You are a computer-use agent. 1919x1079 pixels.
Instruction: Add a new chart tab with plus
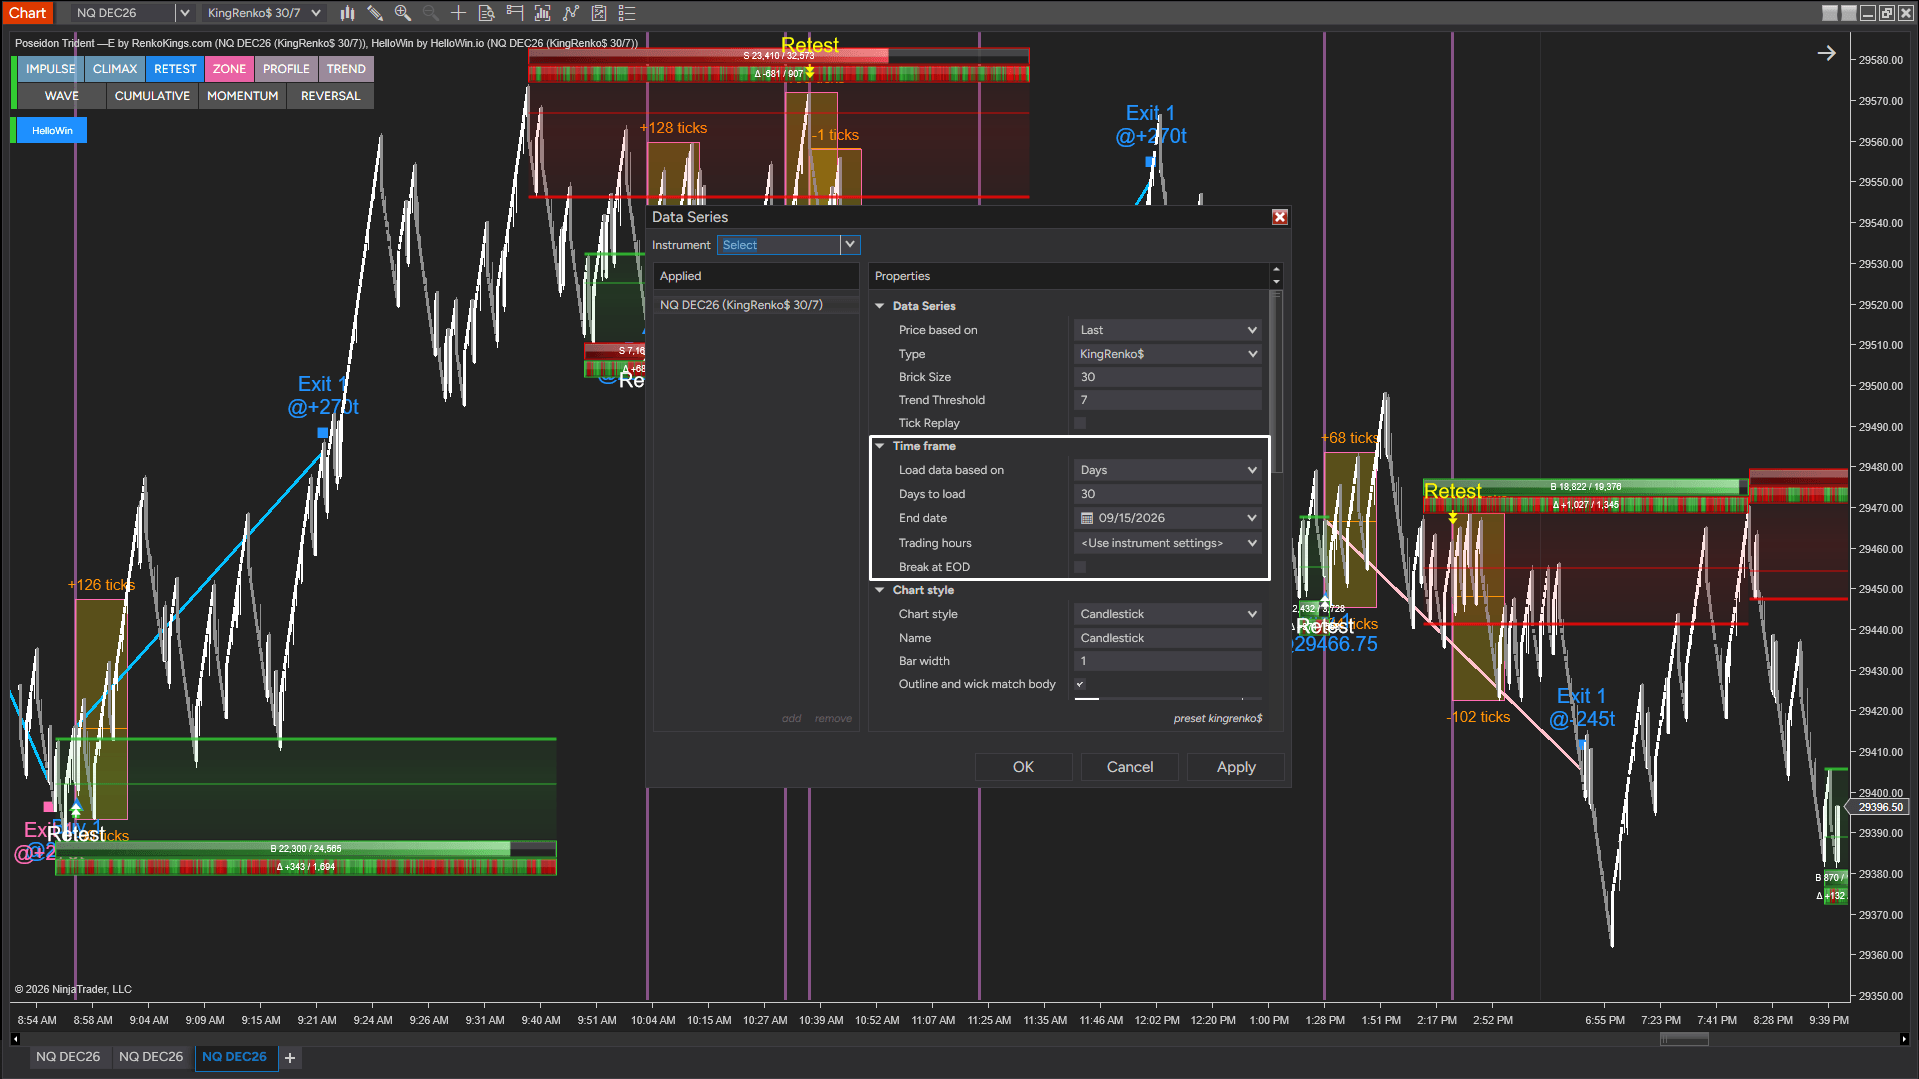290,1057
